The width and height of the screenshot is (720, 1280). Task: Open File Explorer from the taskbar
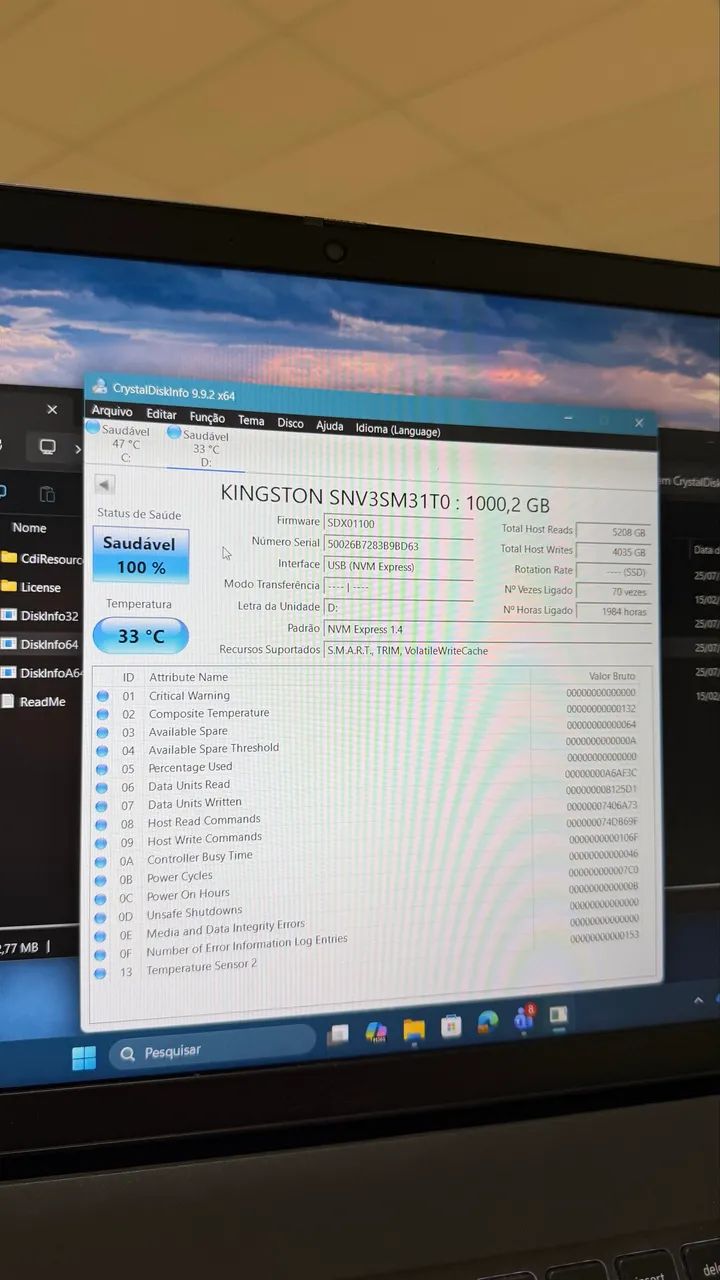414,1028
